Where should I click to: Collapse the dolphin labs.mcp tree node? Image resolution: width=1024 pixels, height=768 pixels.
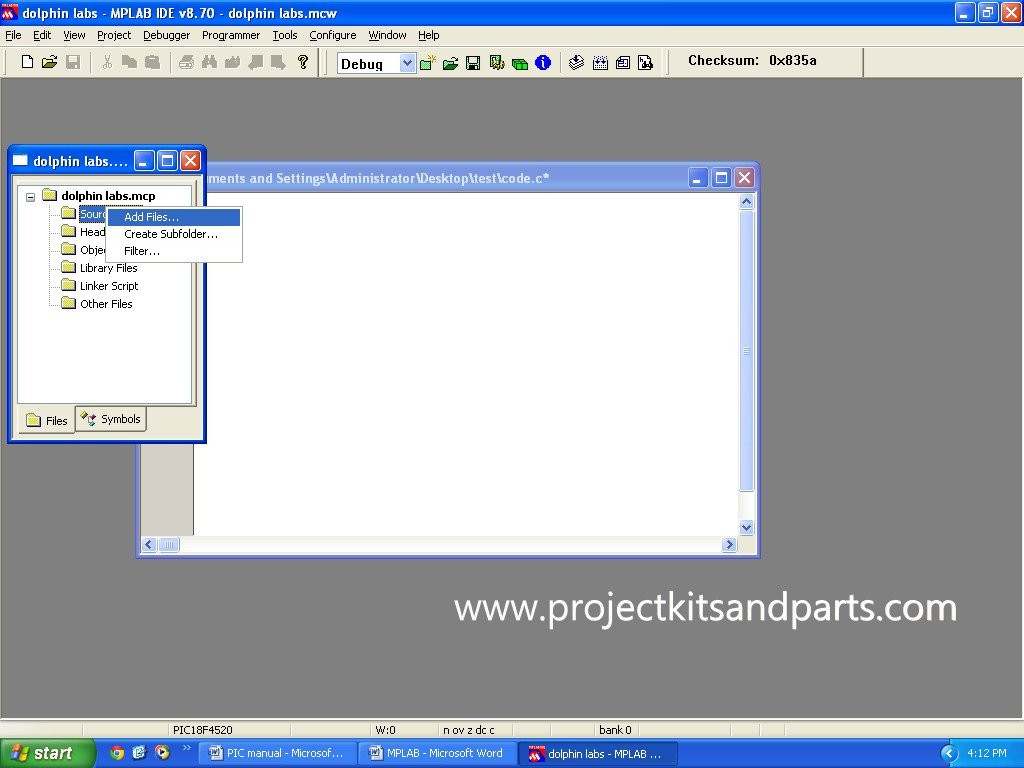coord(30,197)
